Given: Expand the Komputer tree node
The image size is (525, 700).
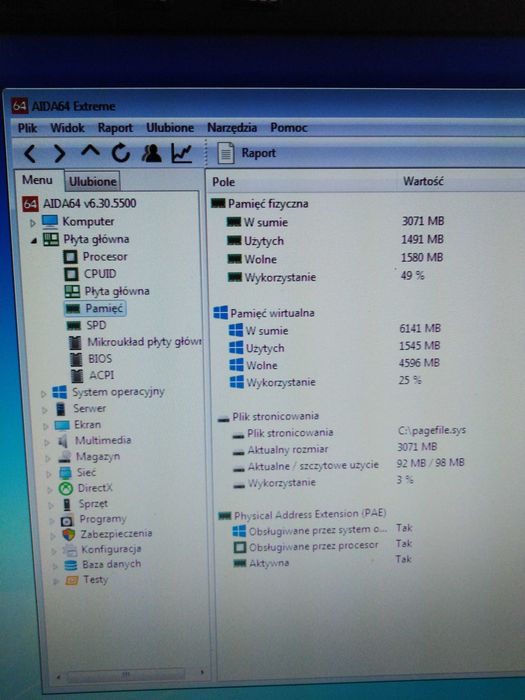Looking at the screenshot, I should pos(33,222).
